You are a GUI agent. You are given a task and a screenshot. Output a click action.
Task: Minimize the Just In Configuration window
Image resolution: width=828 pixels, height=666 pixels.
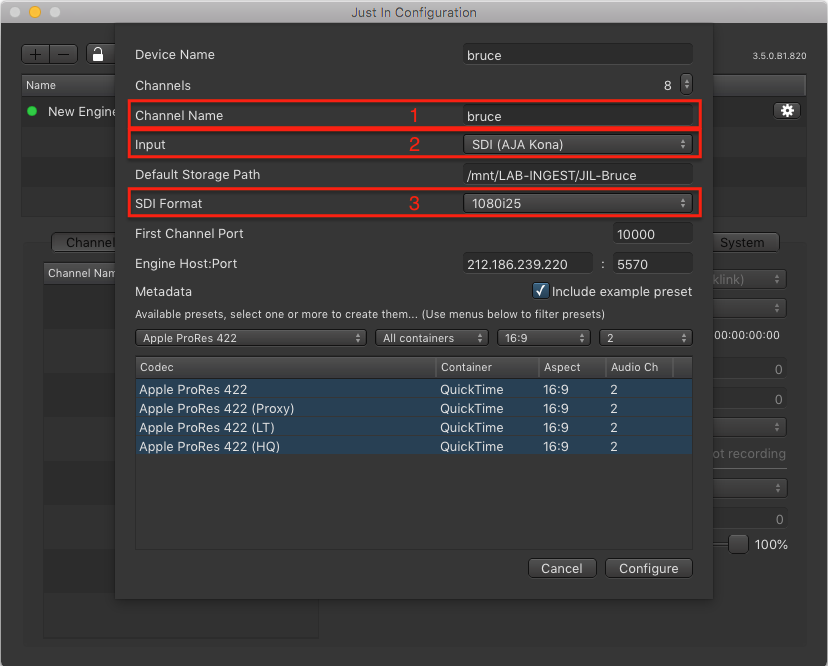point(35,12)
